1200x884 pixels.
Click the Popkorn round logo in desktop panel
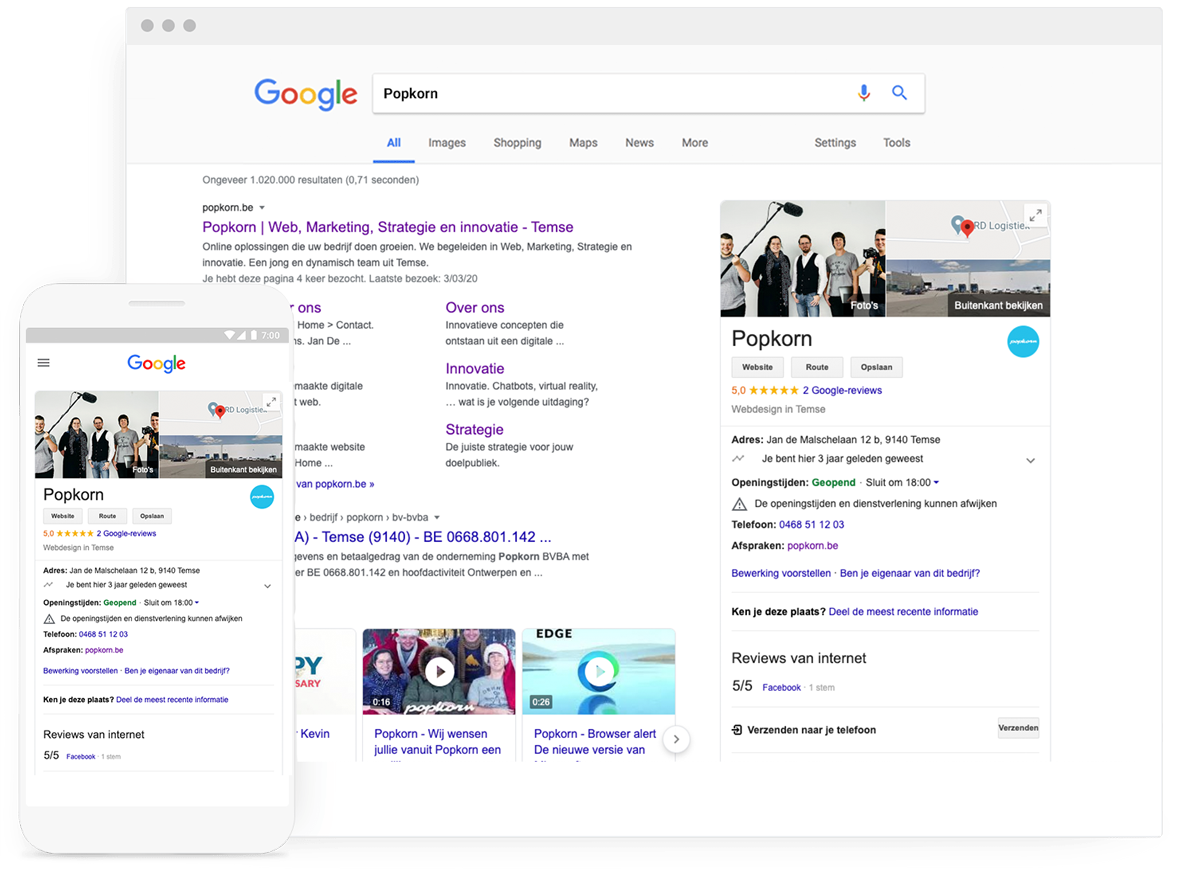coord(1022,341)
